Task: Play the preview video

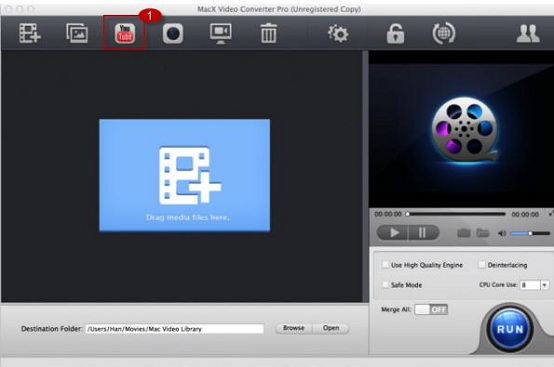Action: [x=393, y=233]
